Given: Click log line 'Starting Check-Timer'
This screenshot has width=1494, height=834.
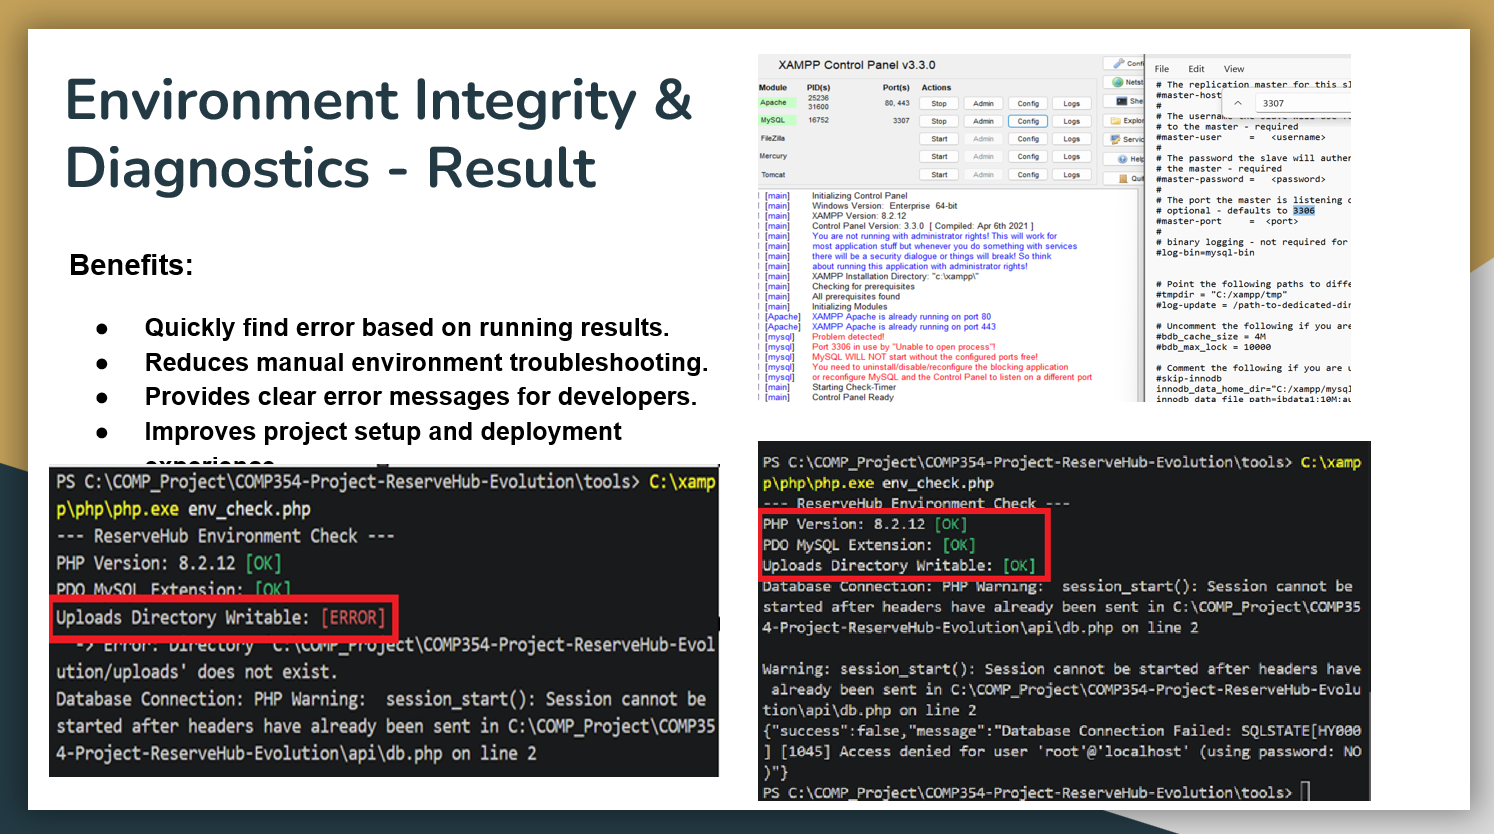Looking at the screenshot, I should pyautogui.click(x=854, y=387).
